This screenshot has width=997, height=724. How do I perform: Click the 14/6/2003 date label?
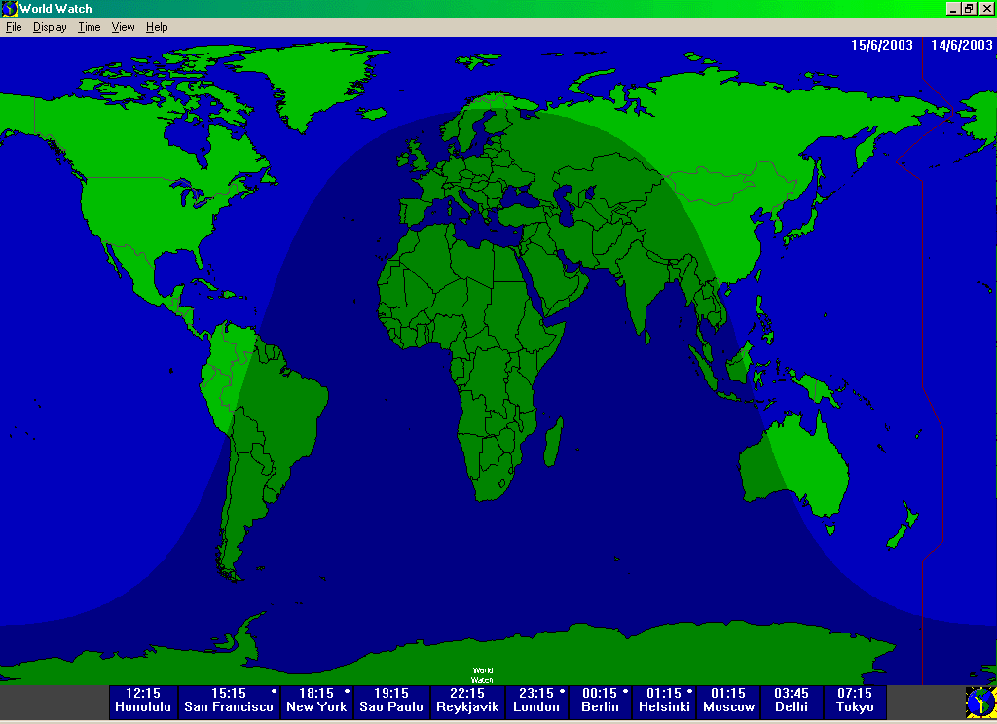962,46
